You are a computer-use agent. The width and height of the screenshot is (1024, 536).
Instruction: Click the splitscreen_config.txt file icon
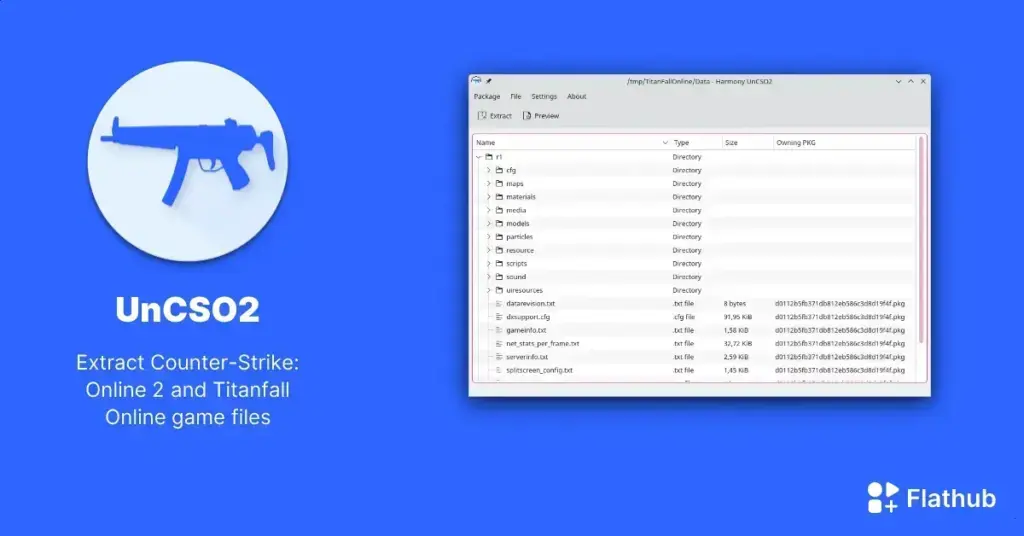499,370
